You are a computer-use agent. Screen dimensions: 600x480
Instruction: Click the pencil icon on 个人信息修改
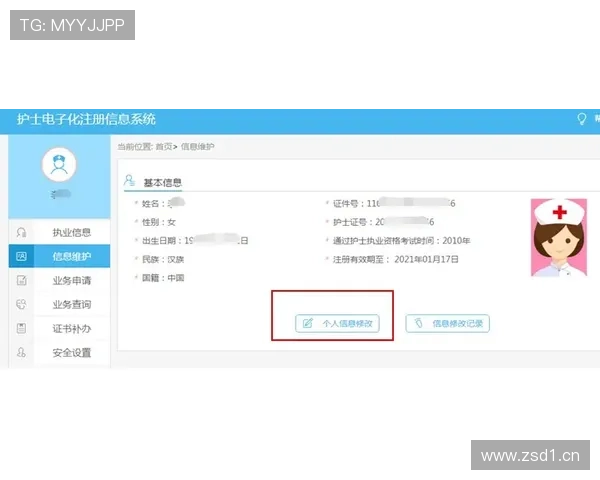(308, 323)
